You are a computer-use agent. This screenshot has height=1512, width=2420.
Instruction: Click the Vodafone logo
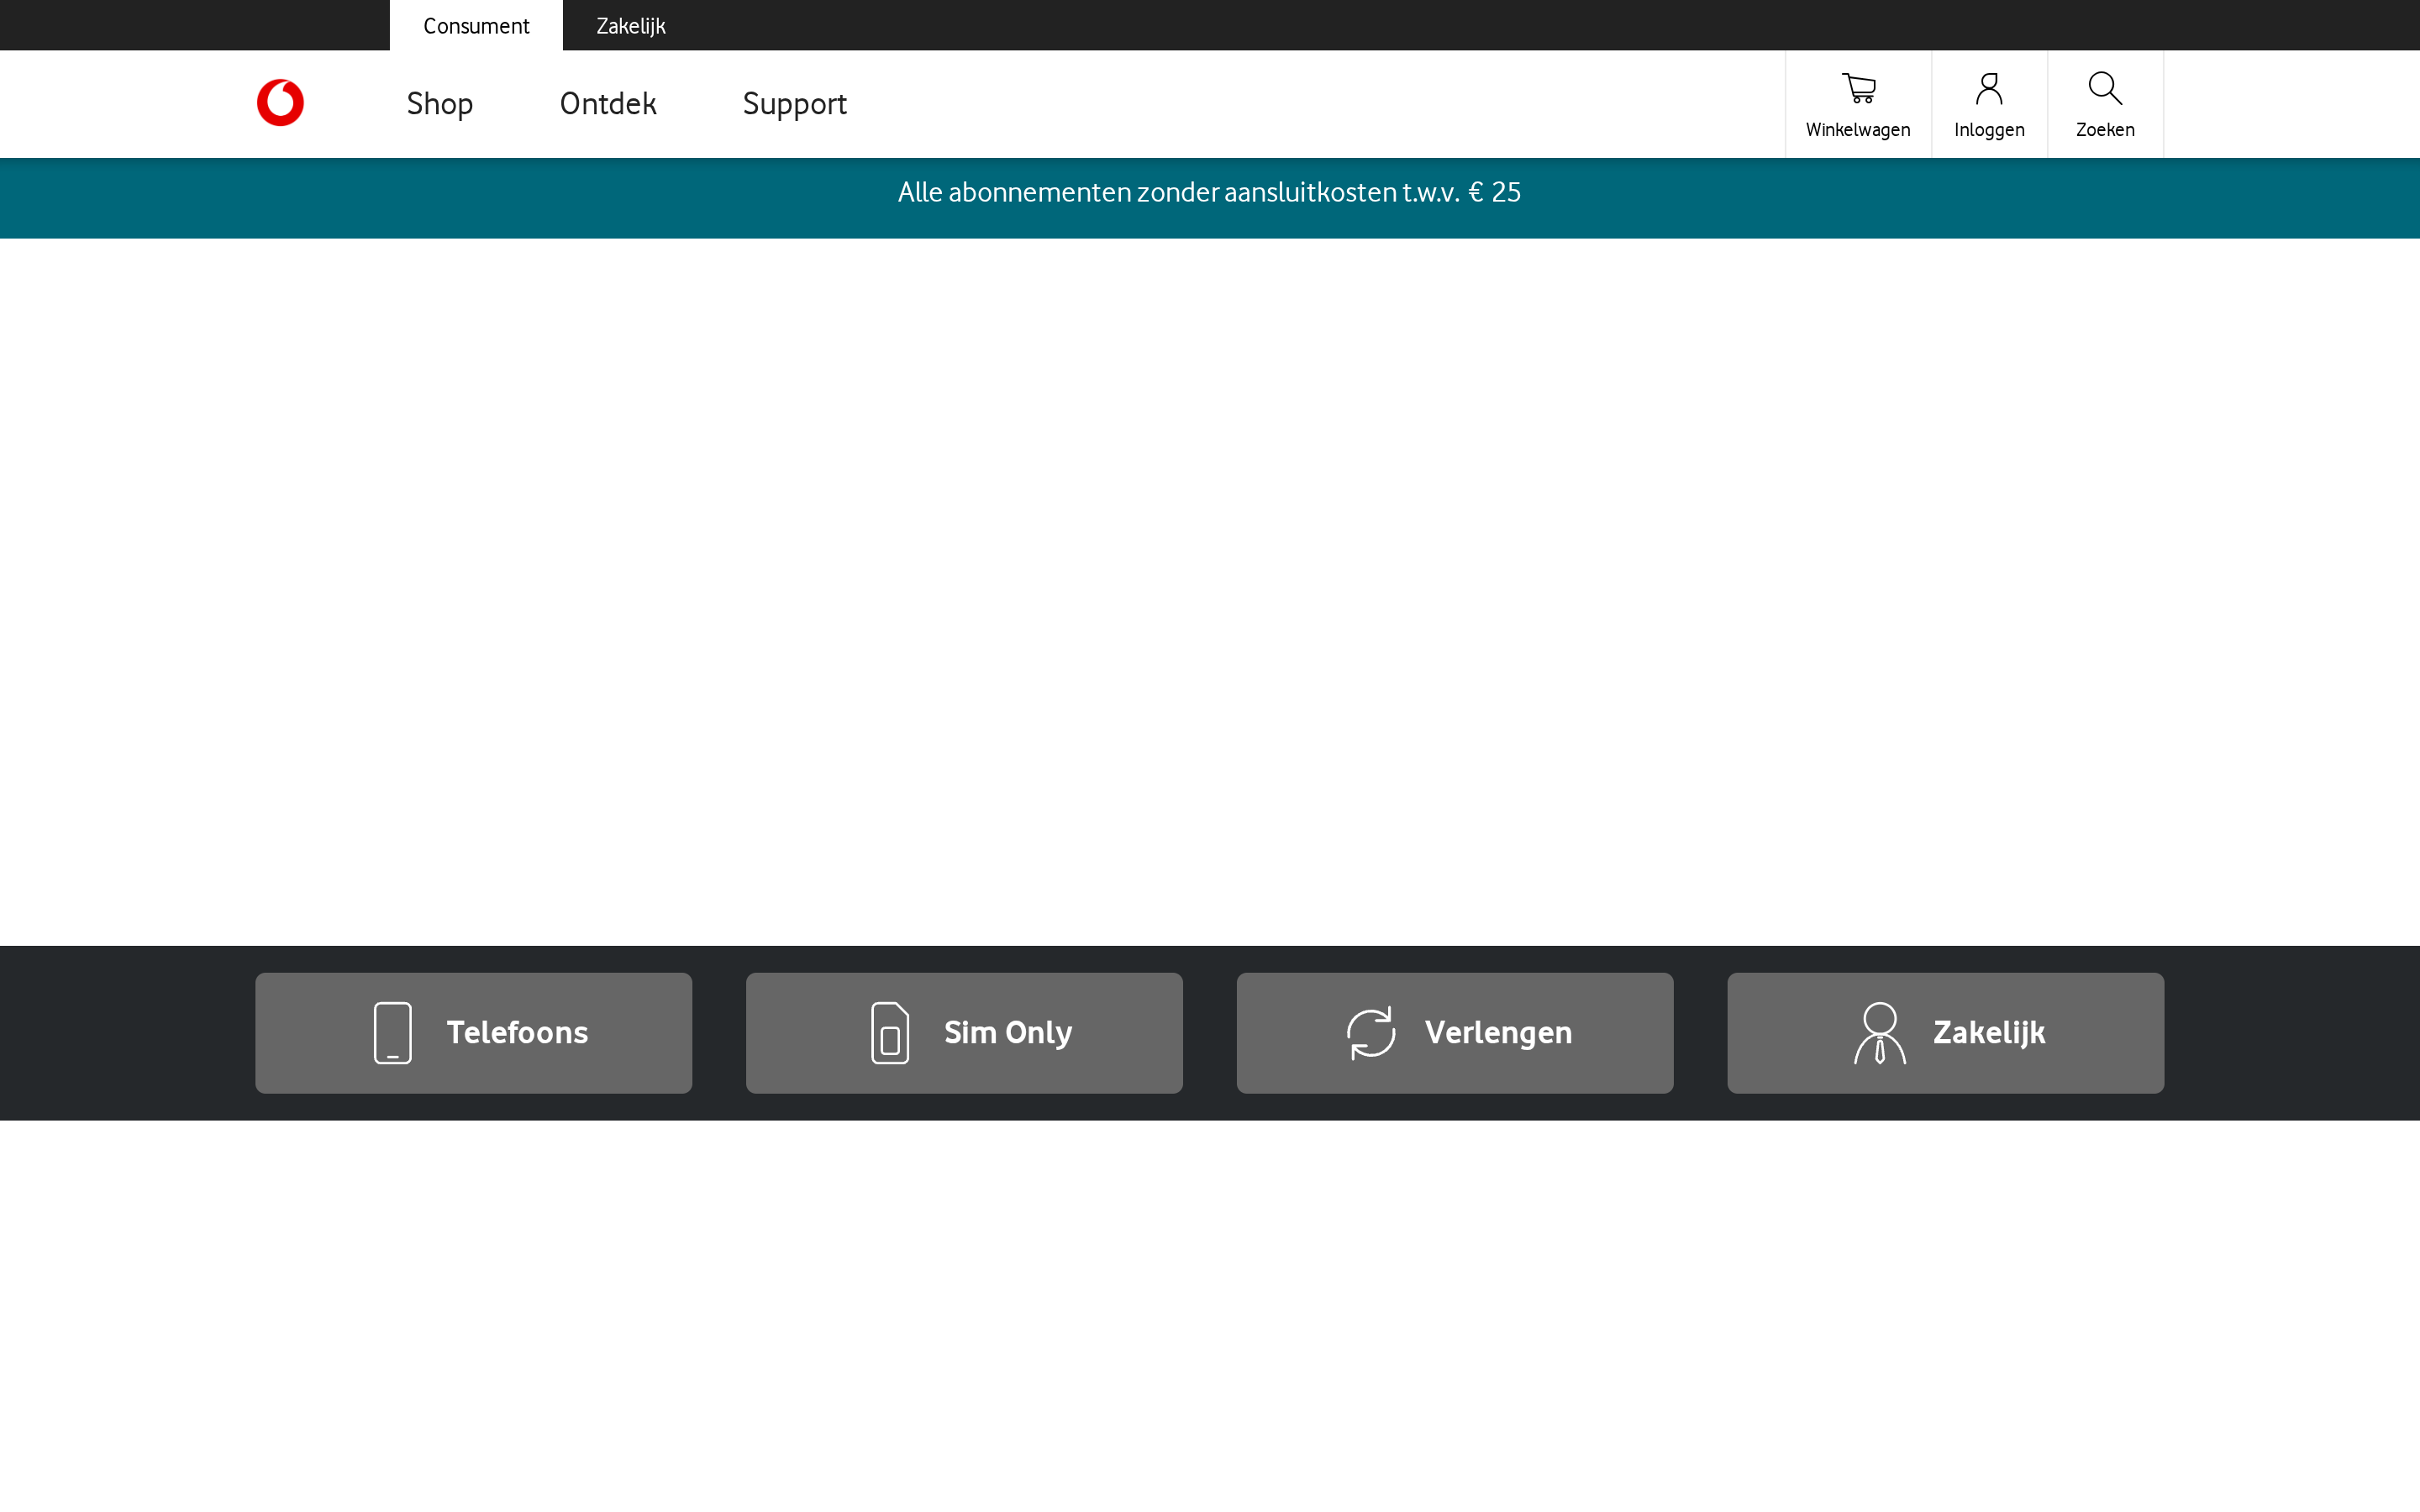[x=280, y=102]
